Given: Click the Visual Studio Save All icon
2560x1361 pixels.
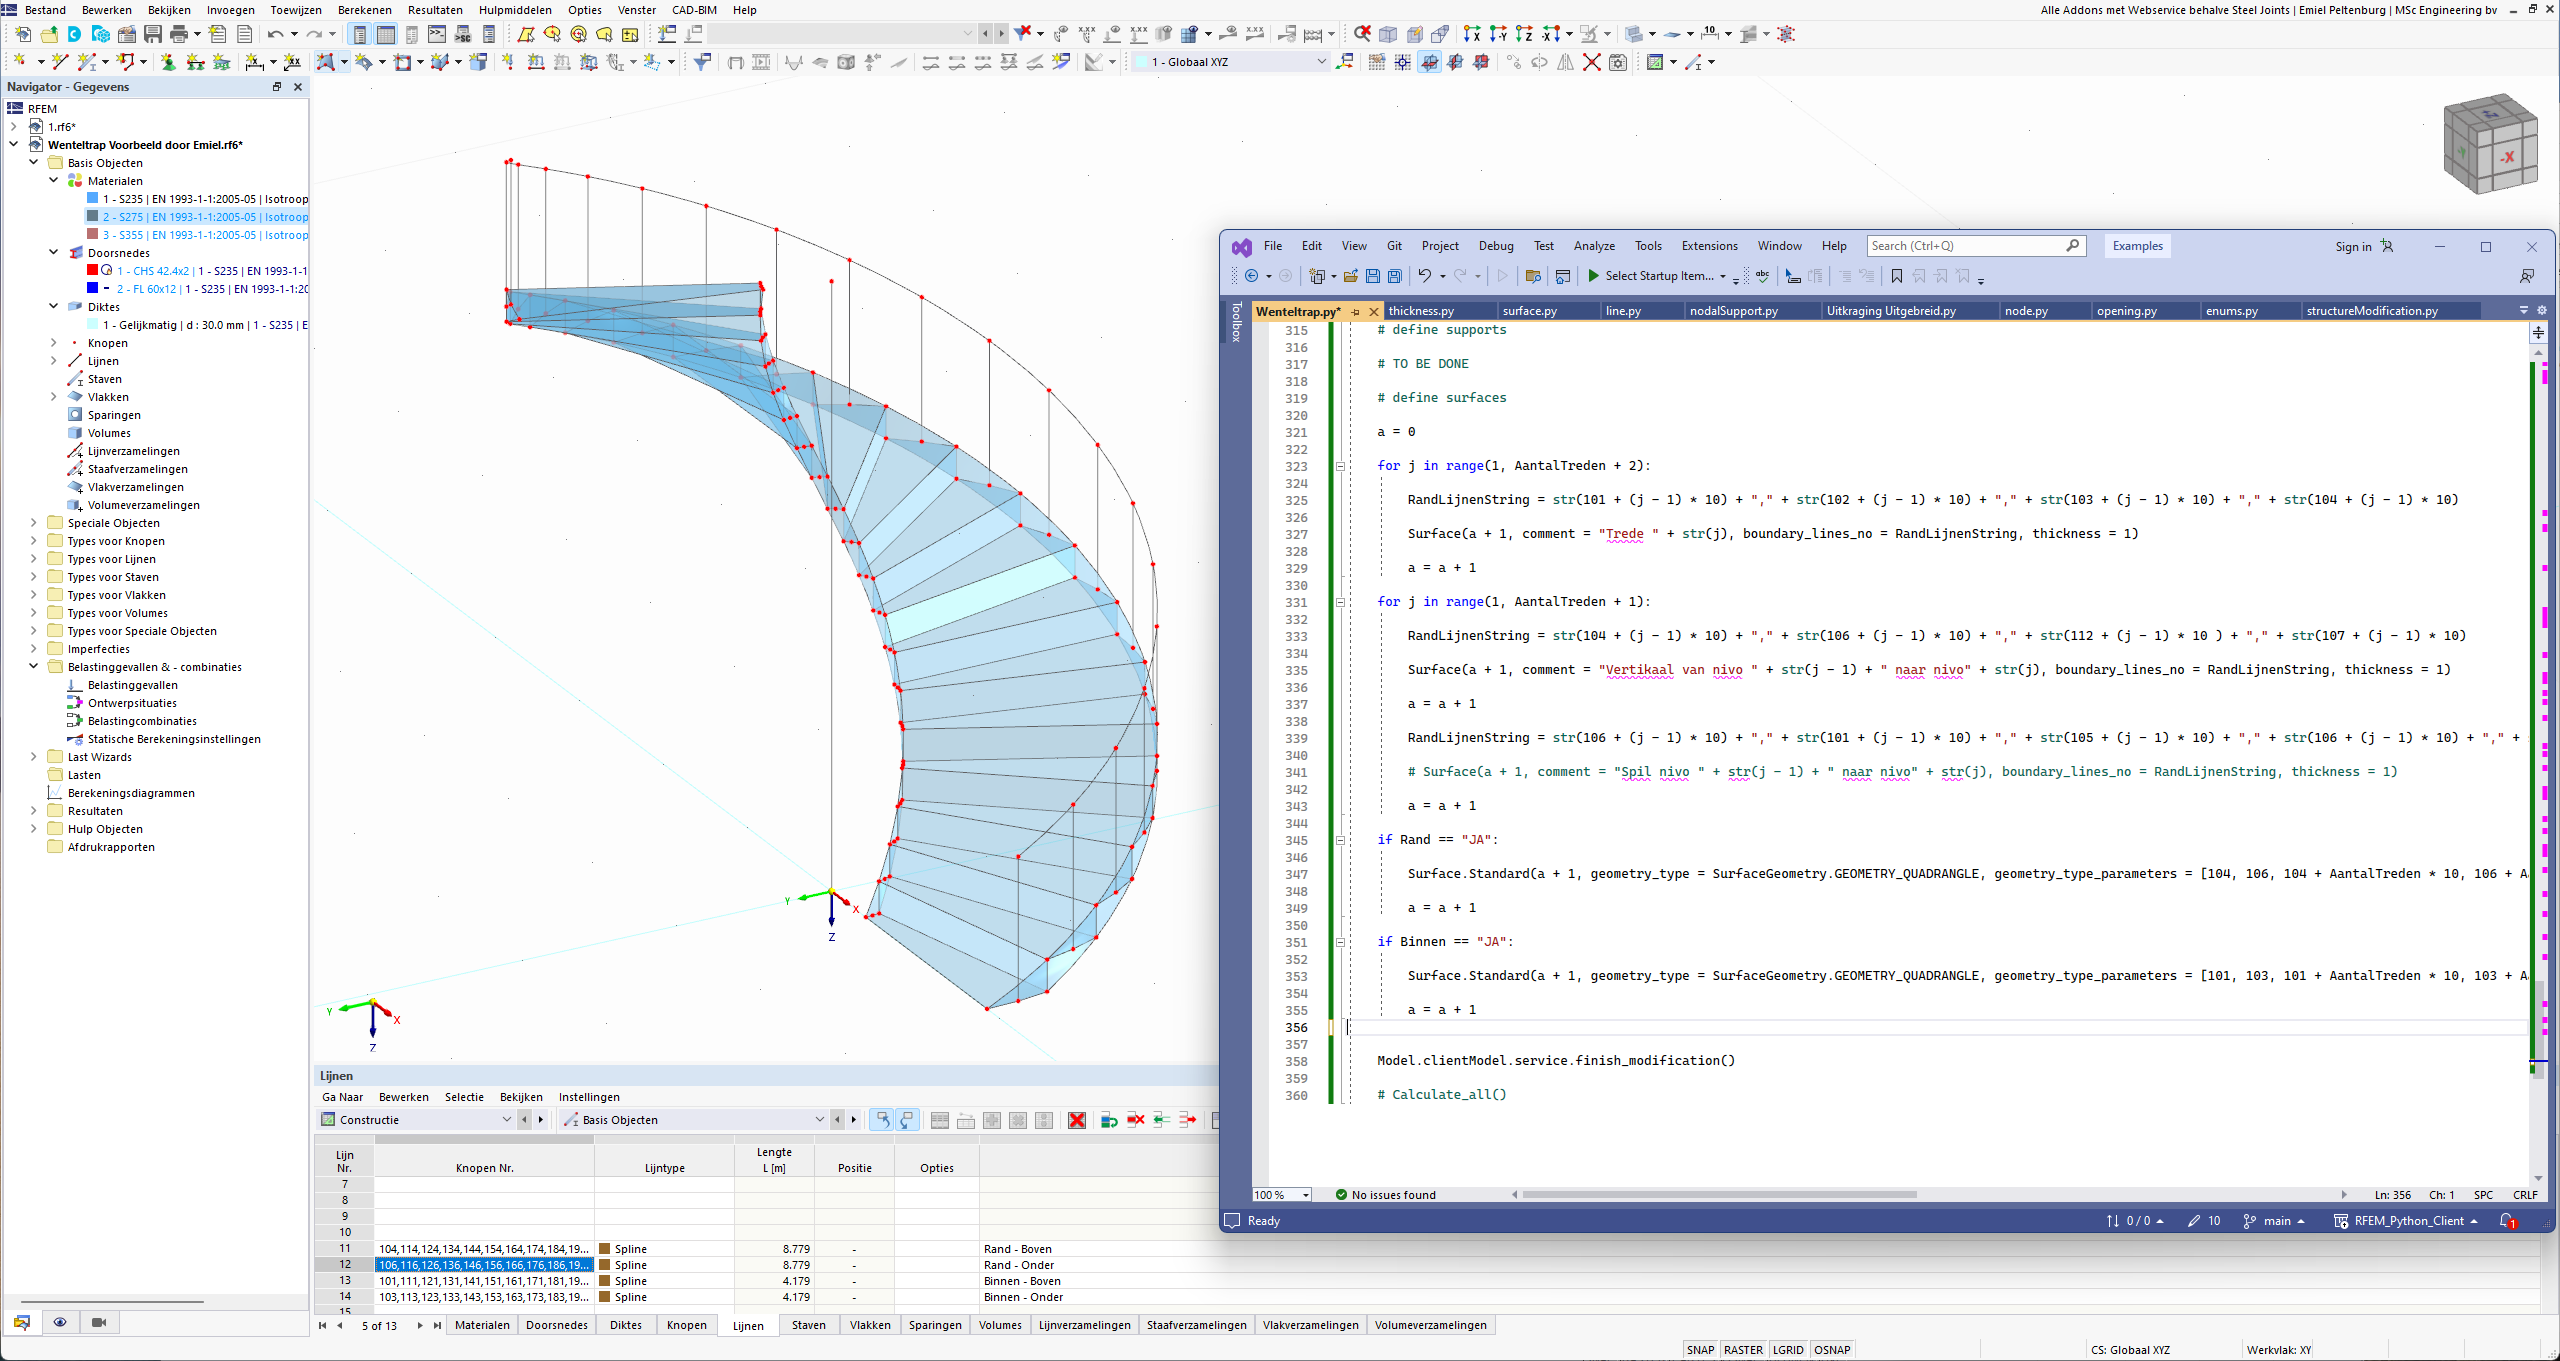Looking at the screenshot, I should (1395, 276).
